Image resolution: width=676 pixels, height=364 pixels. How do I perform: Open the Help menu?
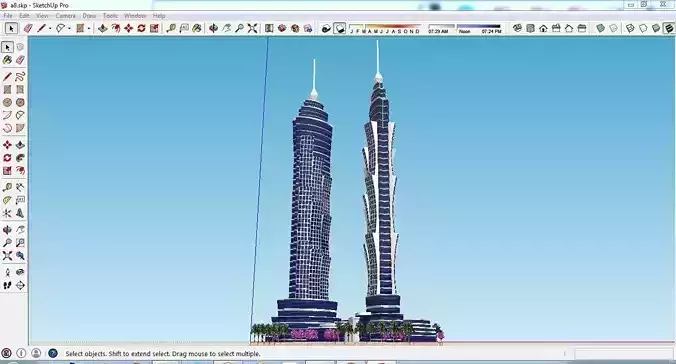(159, 16)
